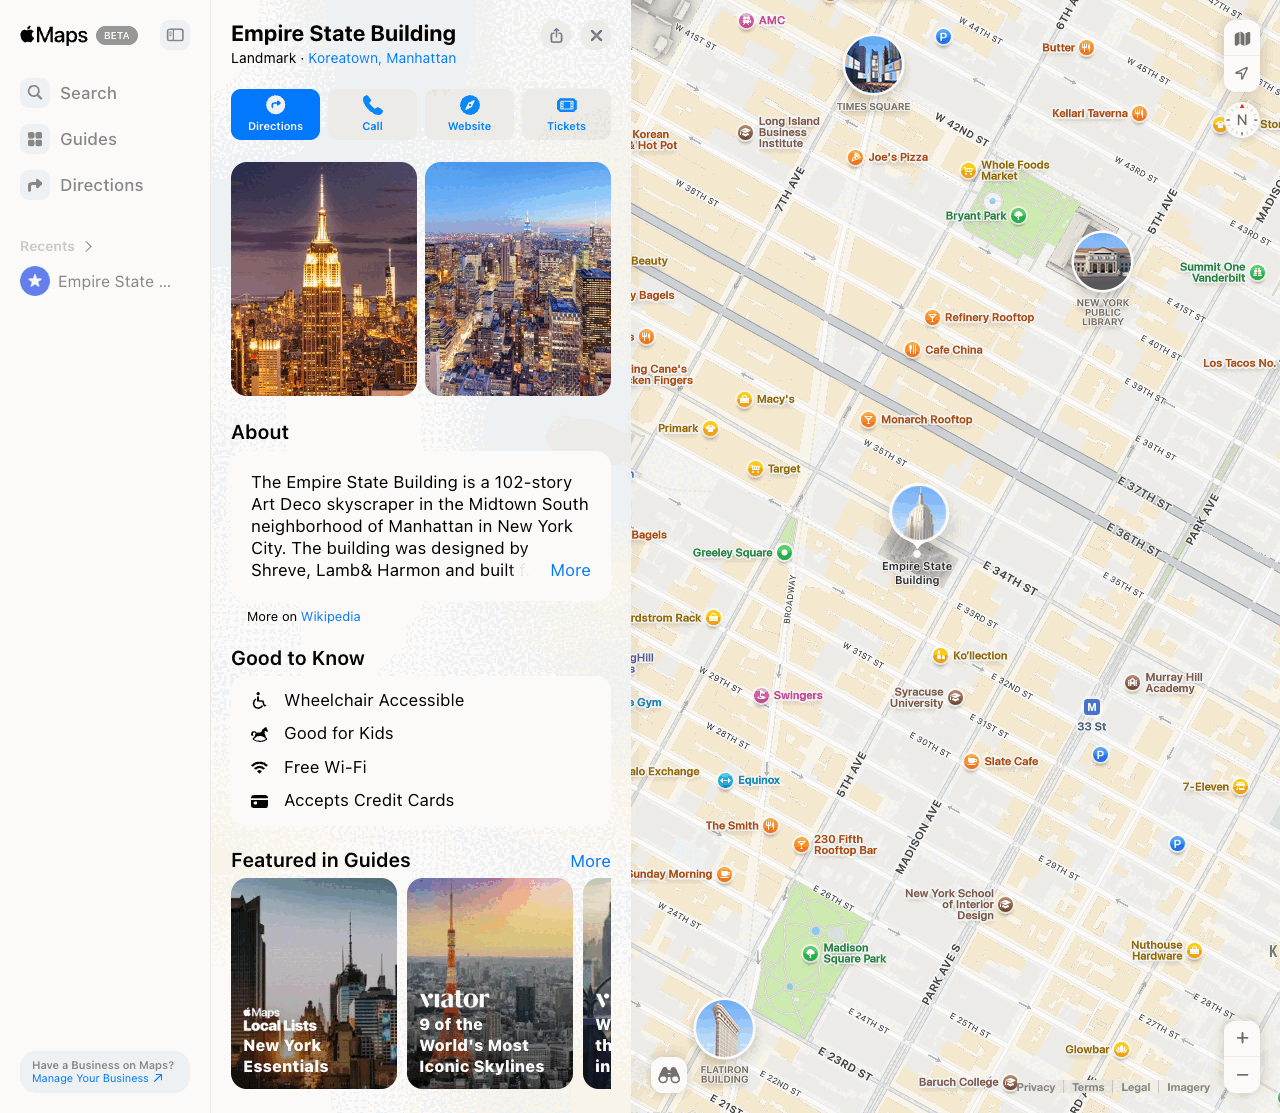Viewport: 1280px width, 1113px height.
Task: Select Flatiron Building map marker
Action: point(724,1028)
